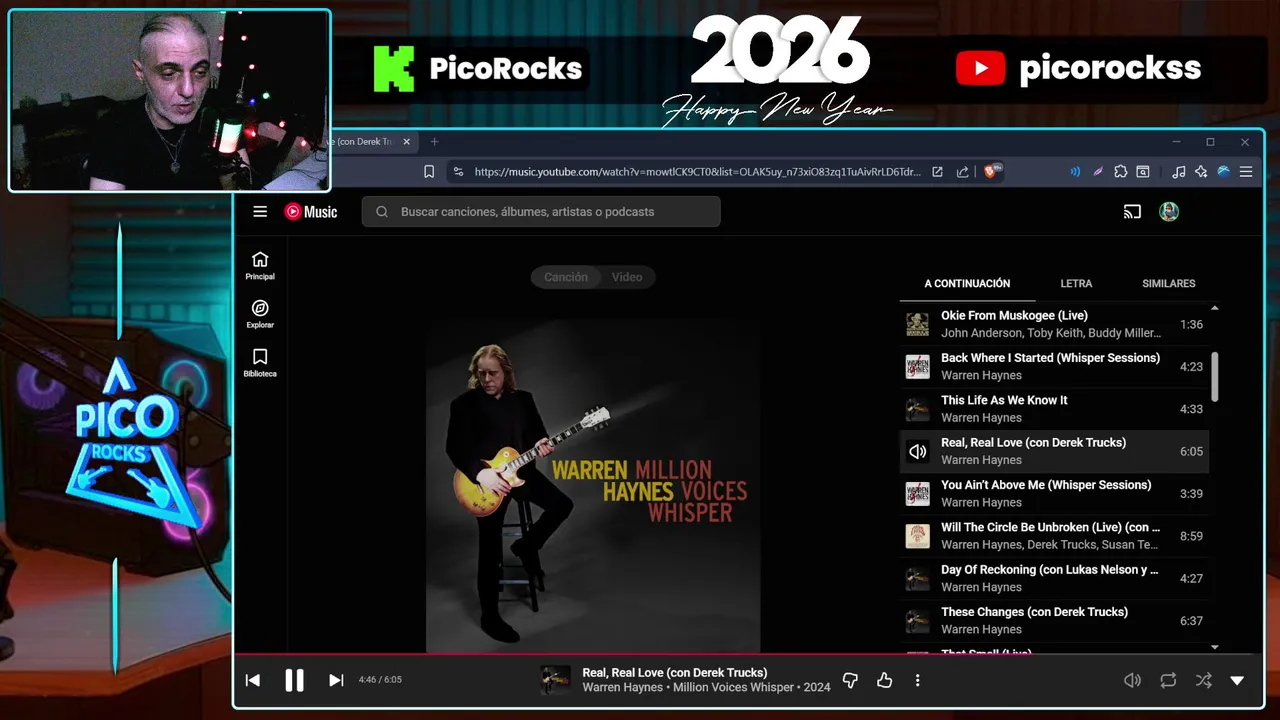Click Warren Haynes artist under These Changes

pos(981,630)
